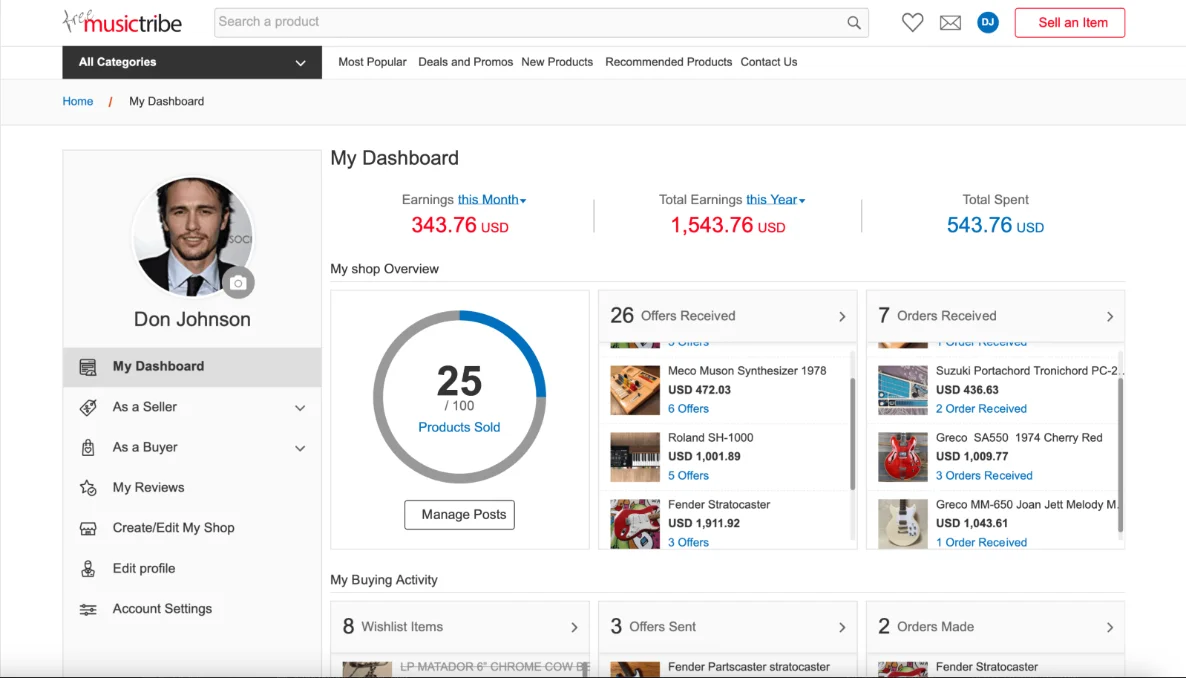This screenshot has height=678, width=1186.
Task: Expand the As a Seller section
Action: 300,408
